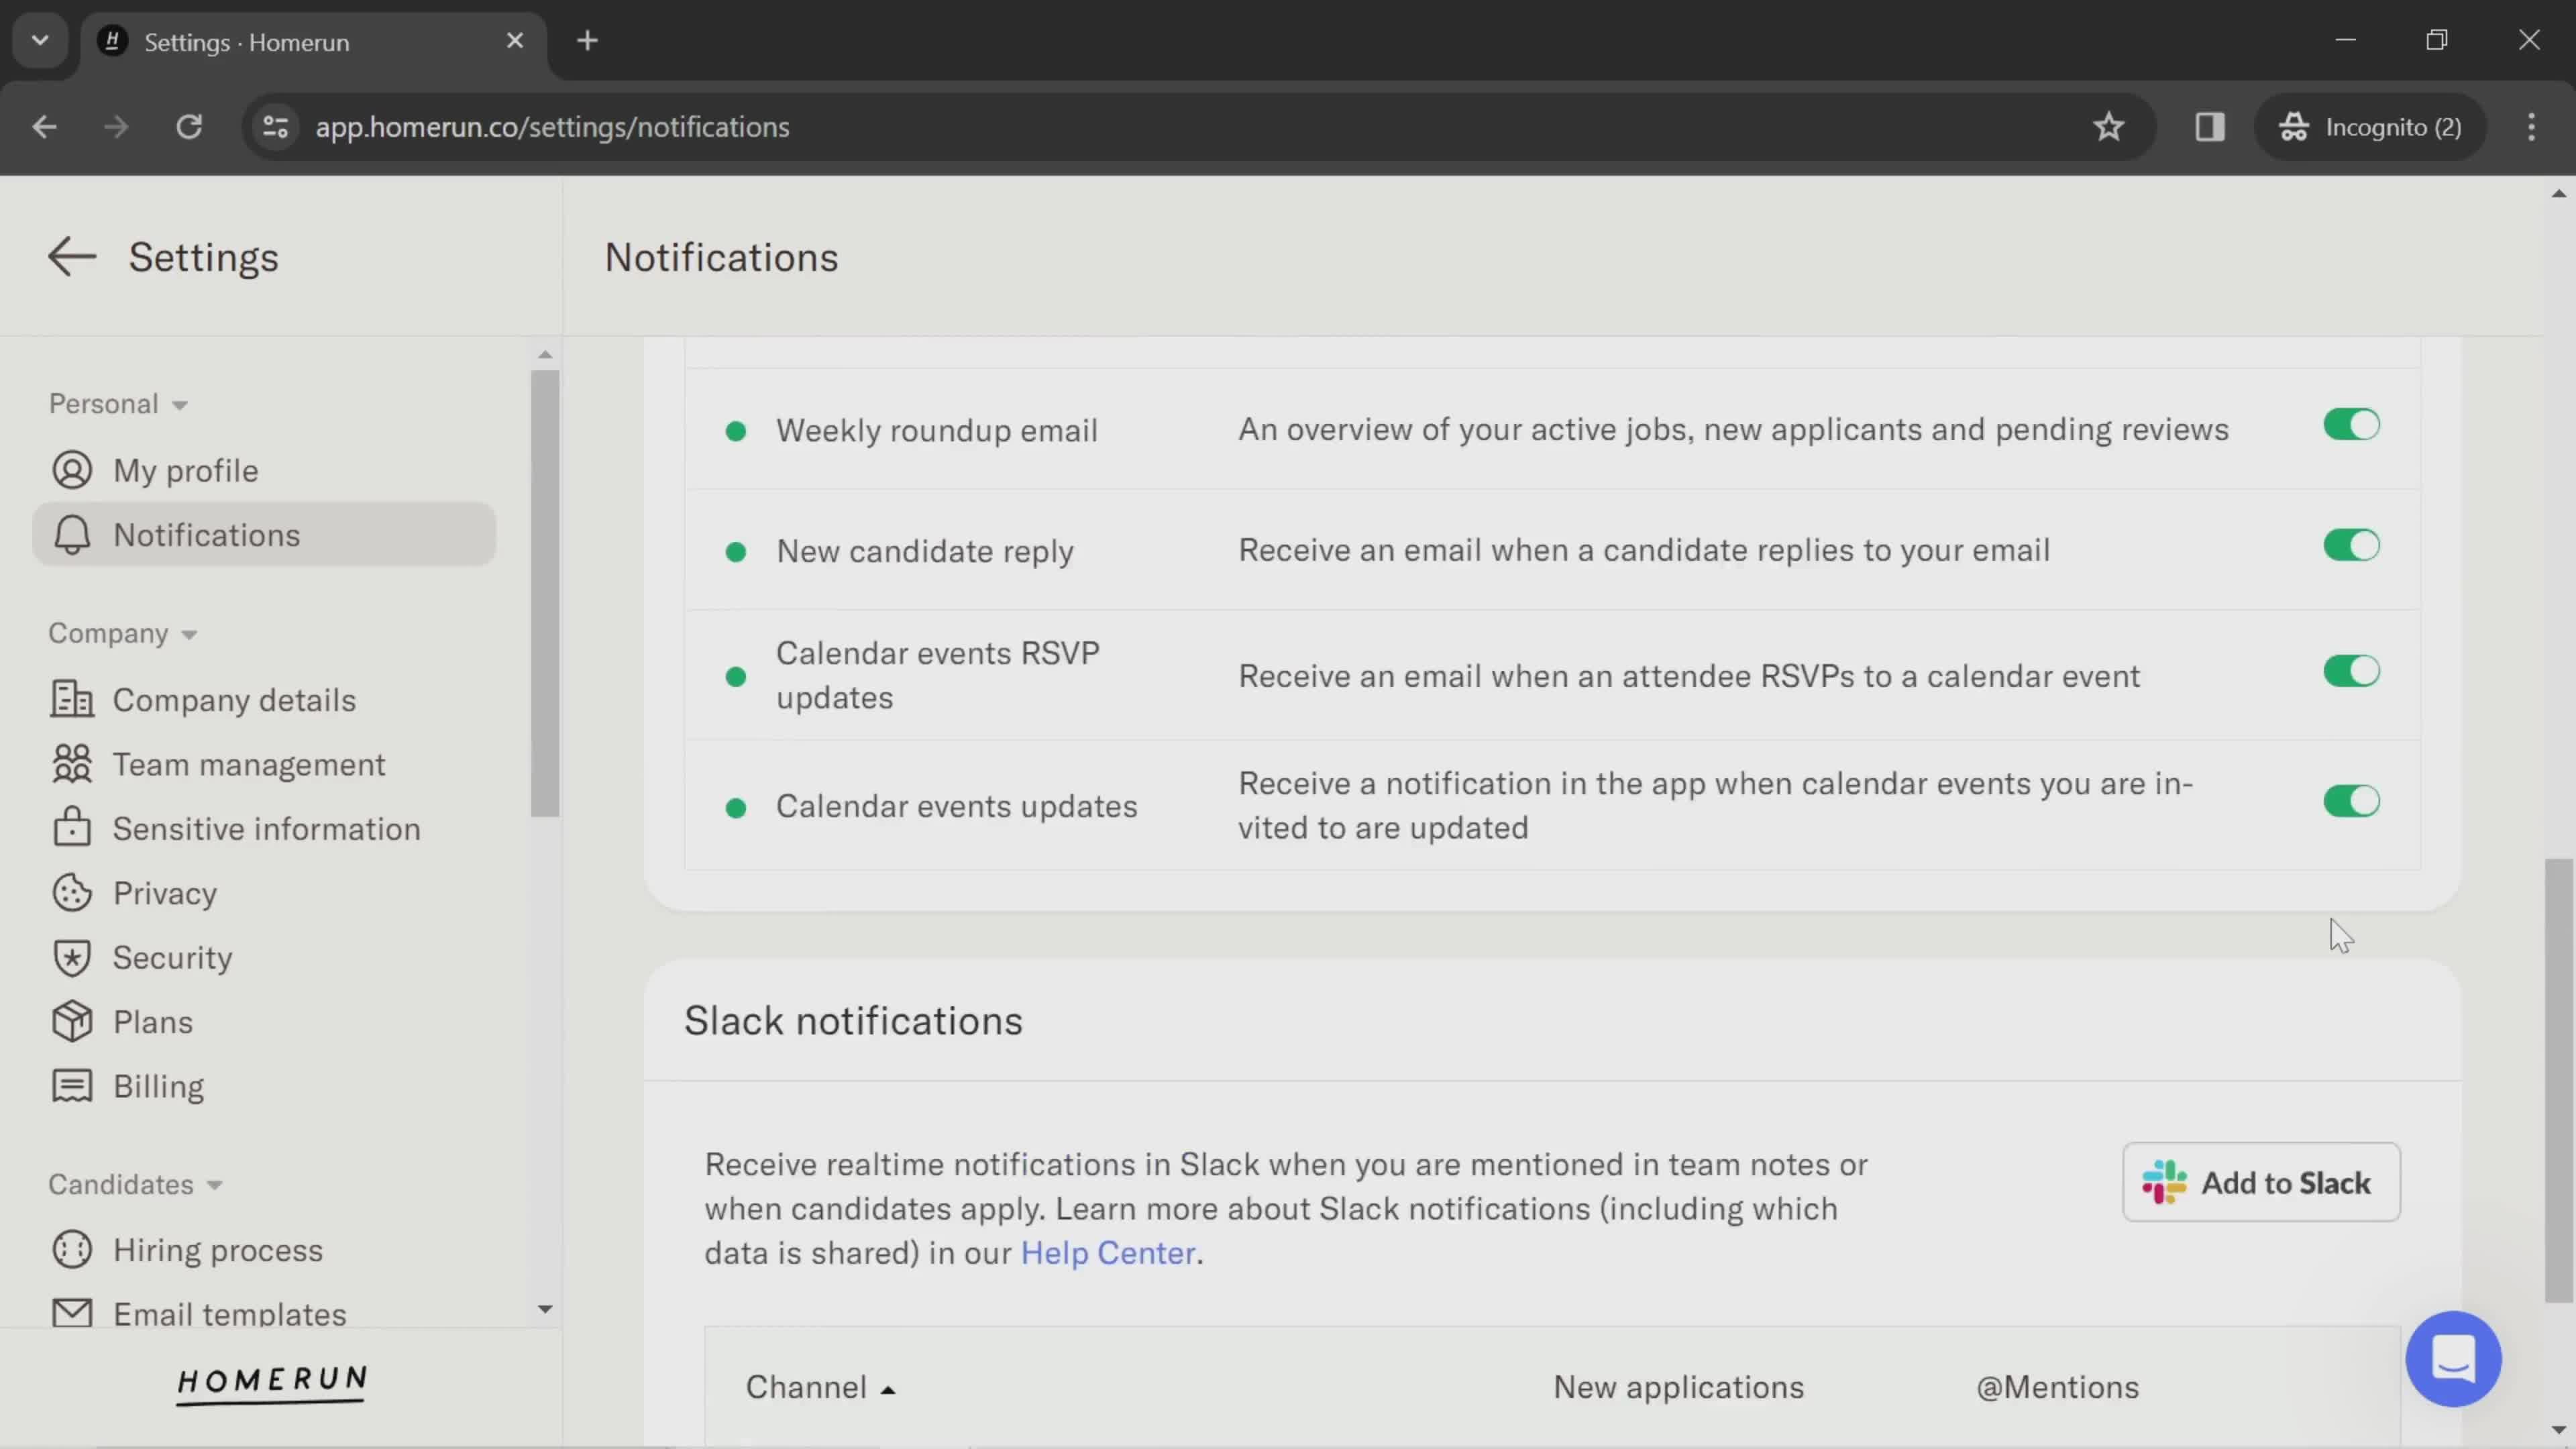The height and width of the screenshot is (1449, 2576).
Task: Click the Weekly roundup email label
Action: pyautogui.click(x=936, y=431)
